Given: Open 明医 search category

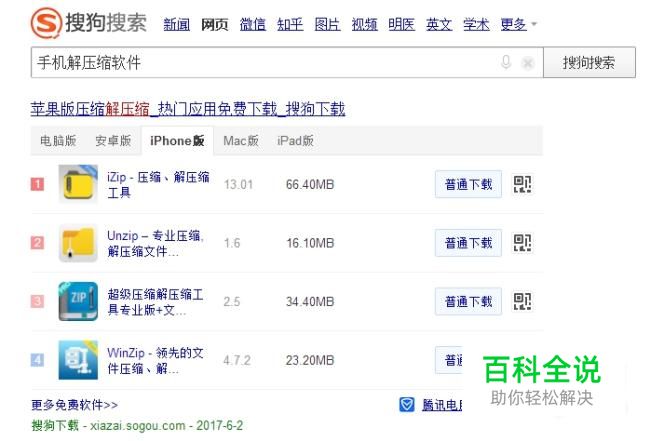Looking at the screenshot, I should [x=402, y=24].
